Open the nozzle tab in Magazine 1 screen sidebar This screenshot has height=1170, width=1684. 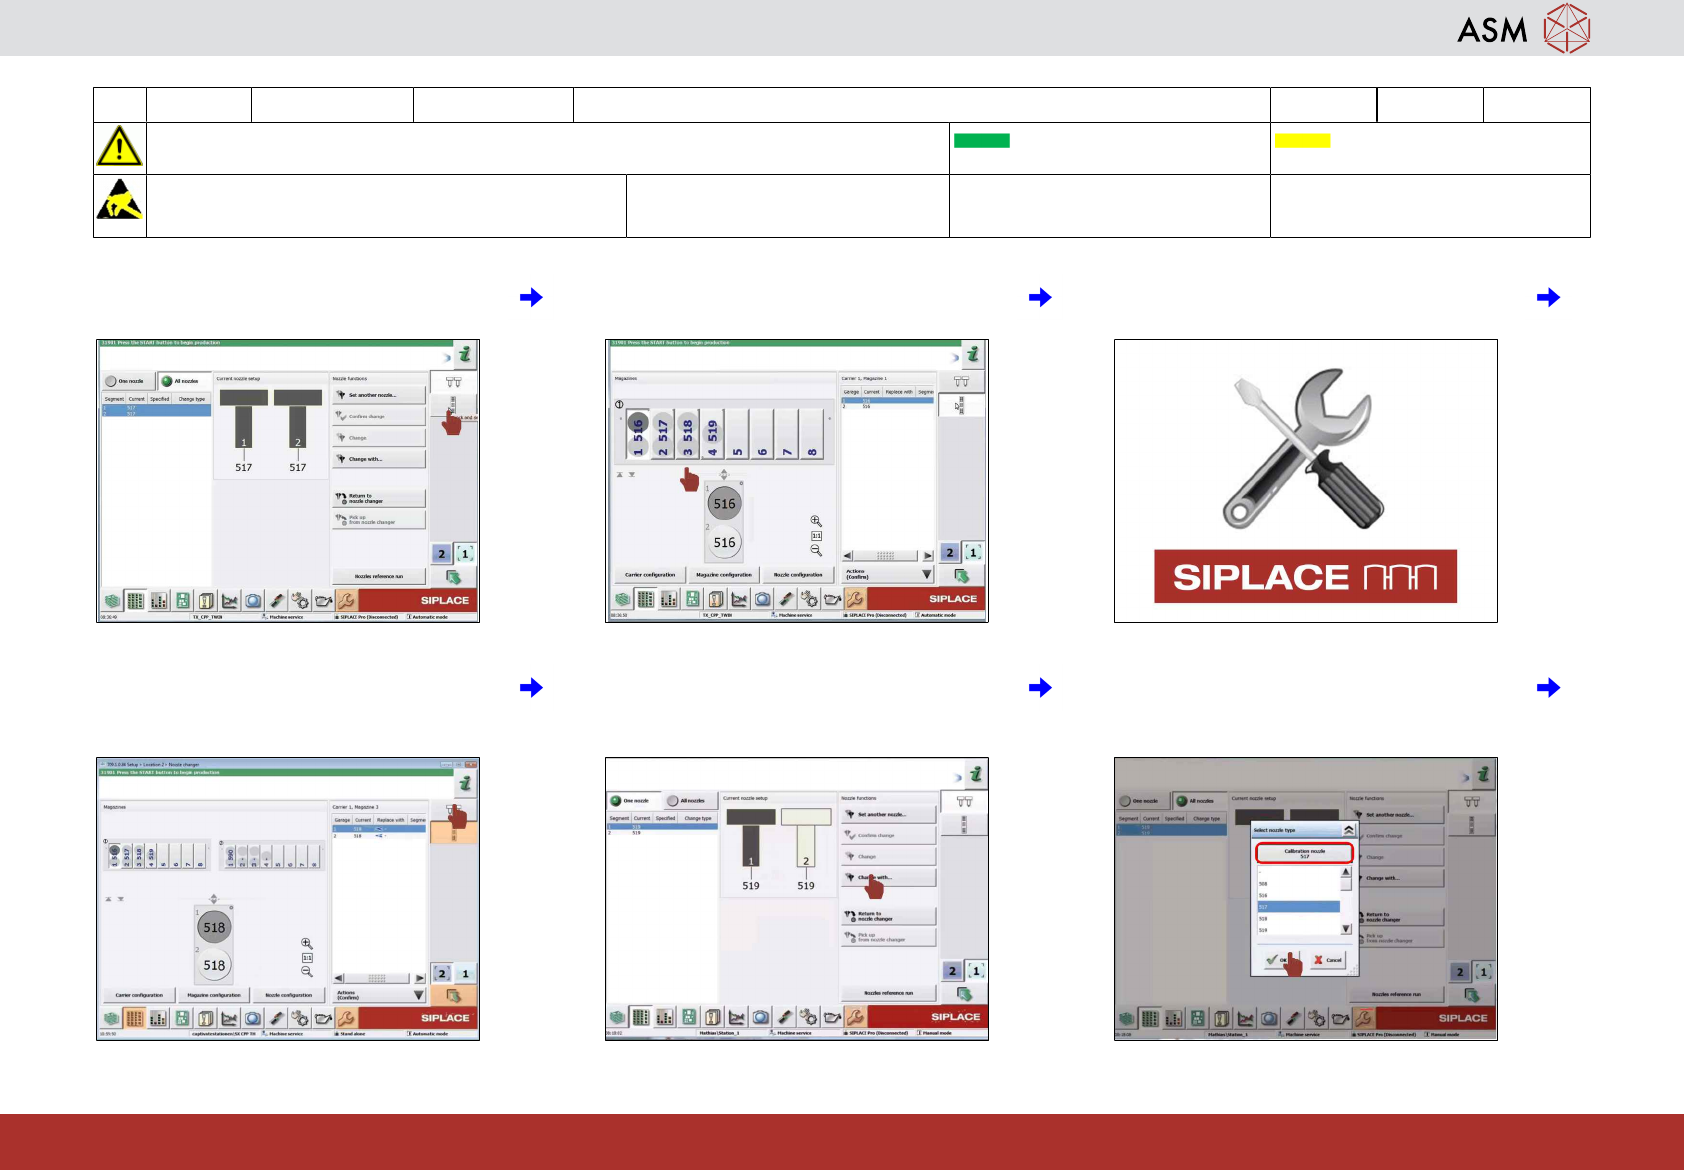coord(962,382)
